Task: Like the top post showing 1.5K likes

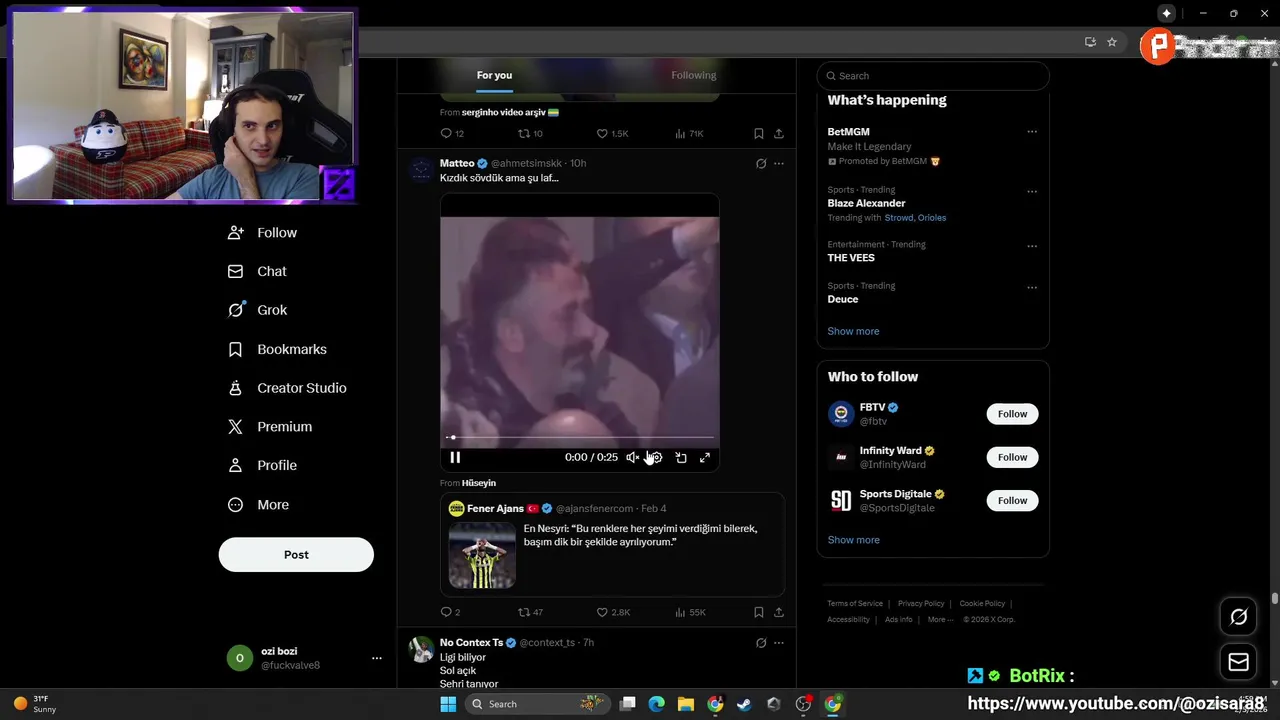Action: 612,133
